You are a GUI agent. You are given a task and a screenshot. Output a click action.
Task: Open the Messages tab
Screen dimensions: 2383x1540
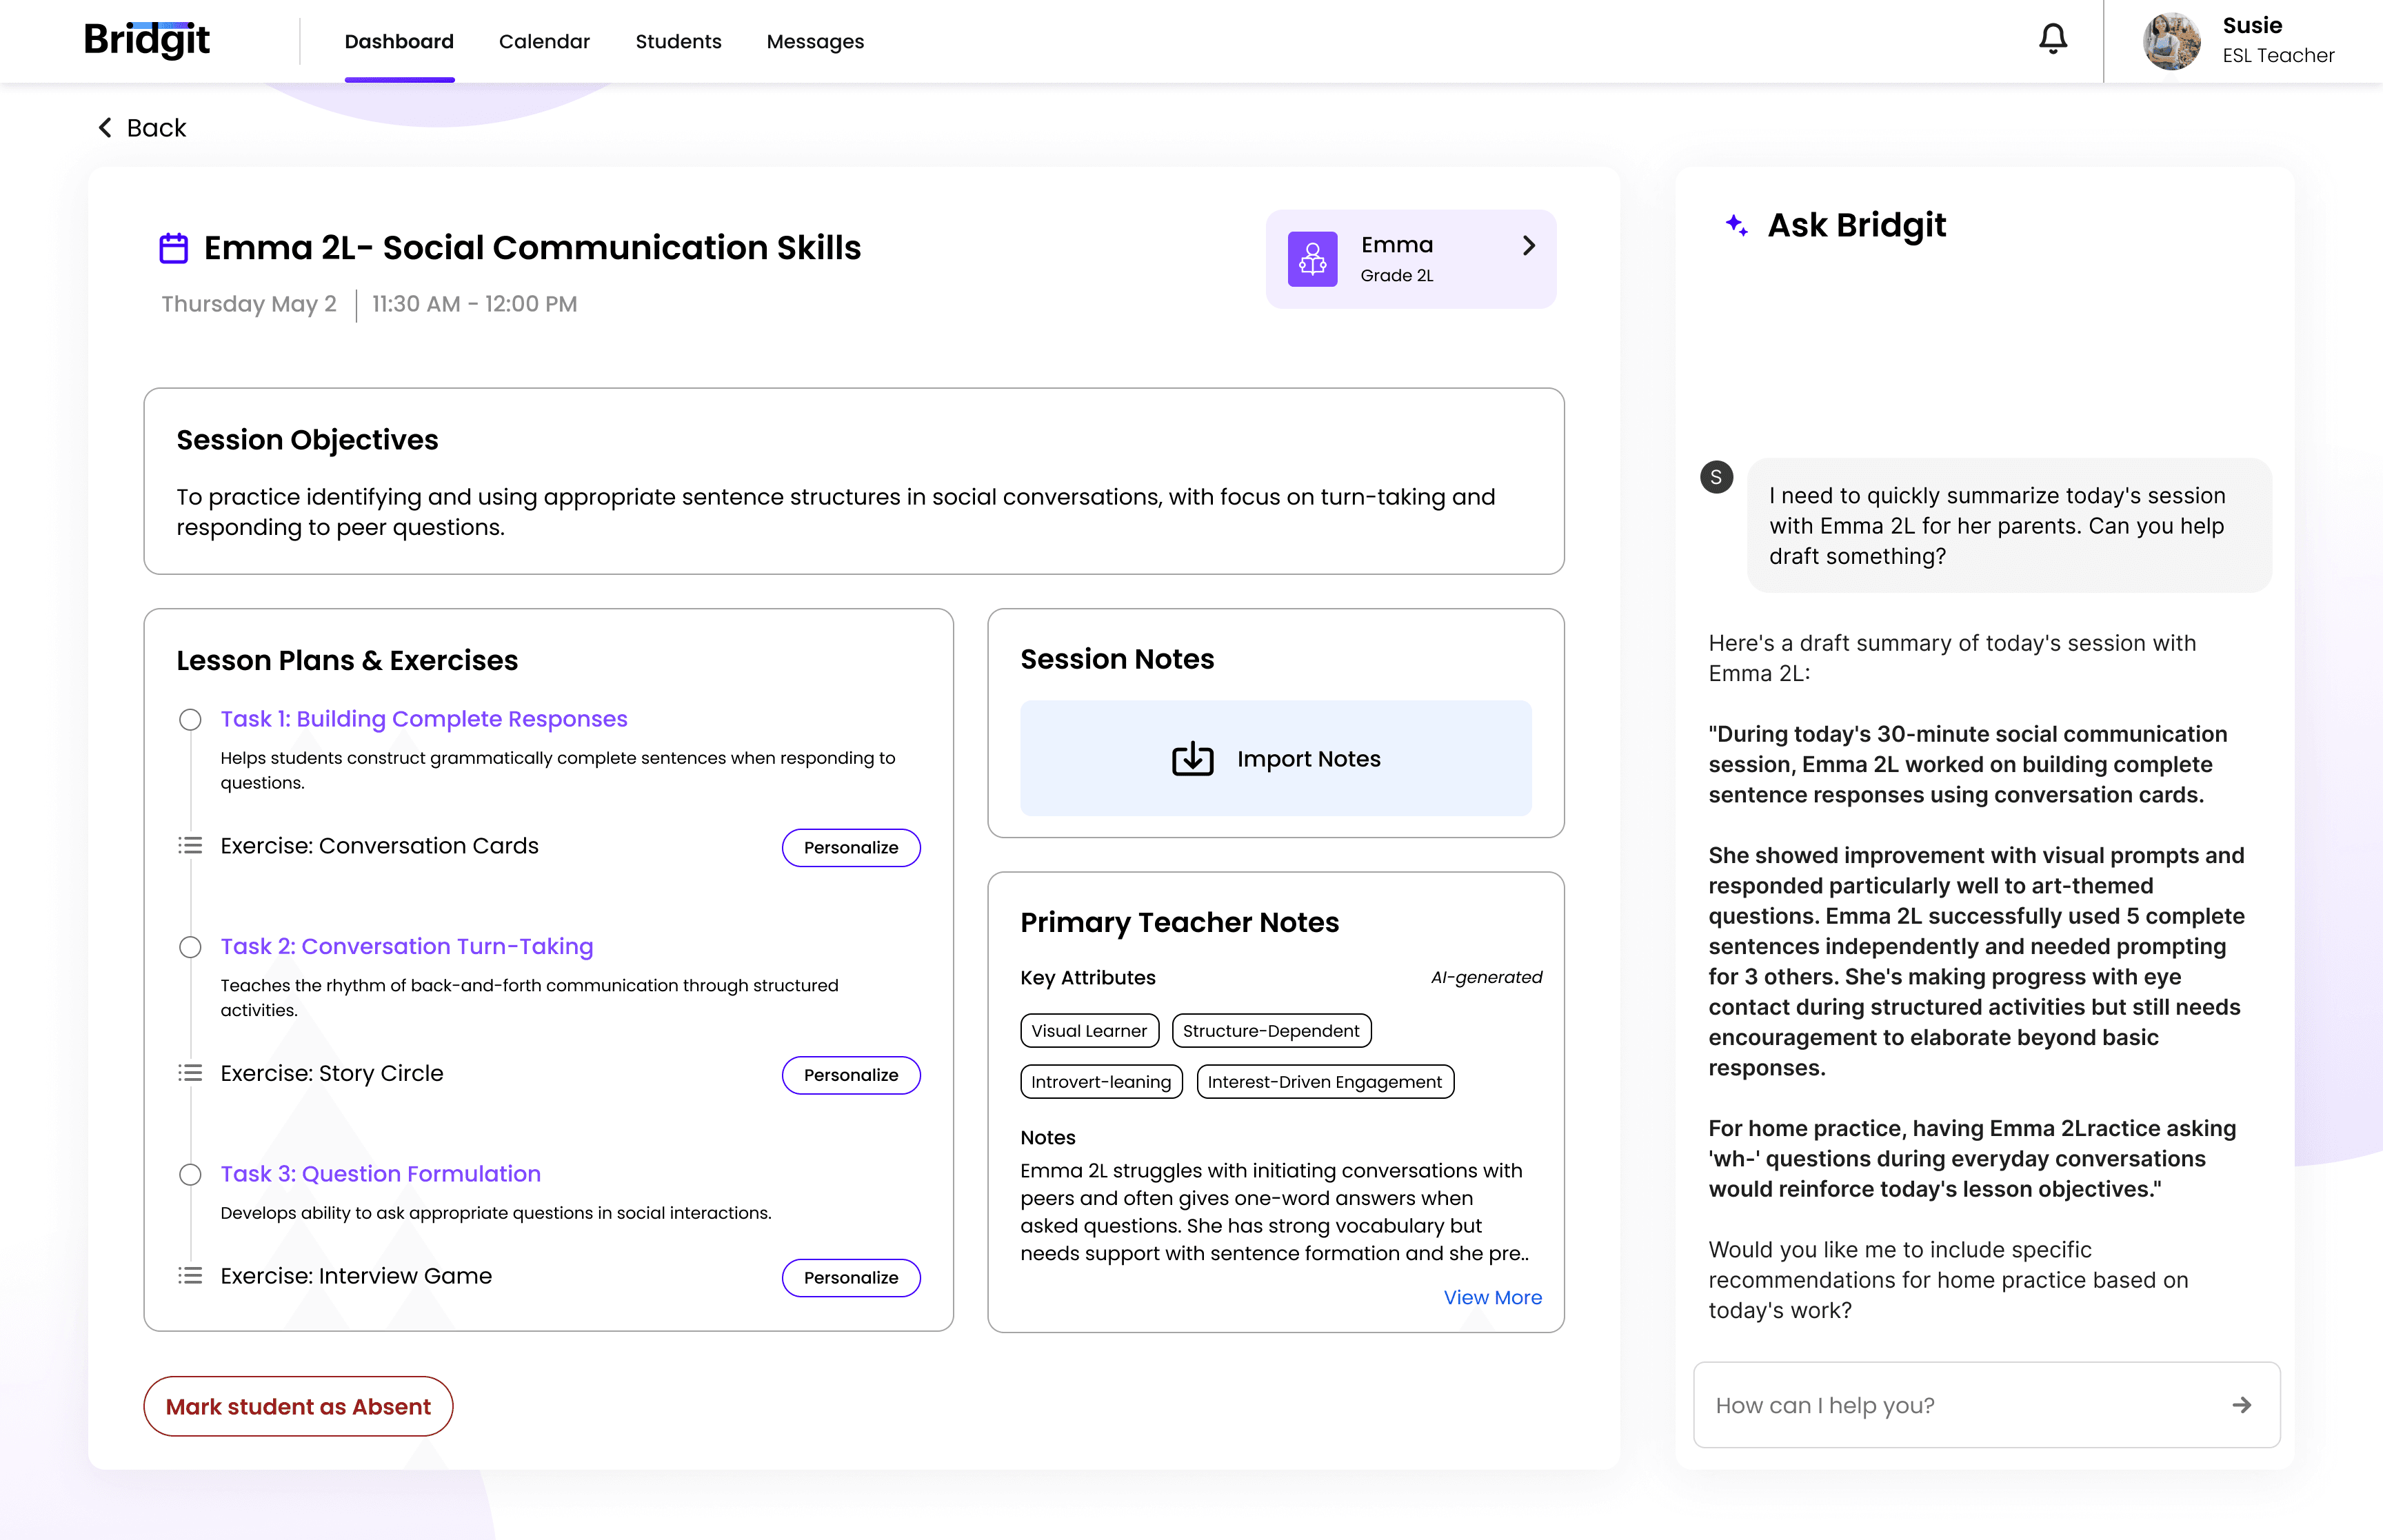pyautogui.click(x=815, y=42)
